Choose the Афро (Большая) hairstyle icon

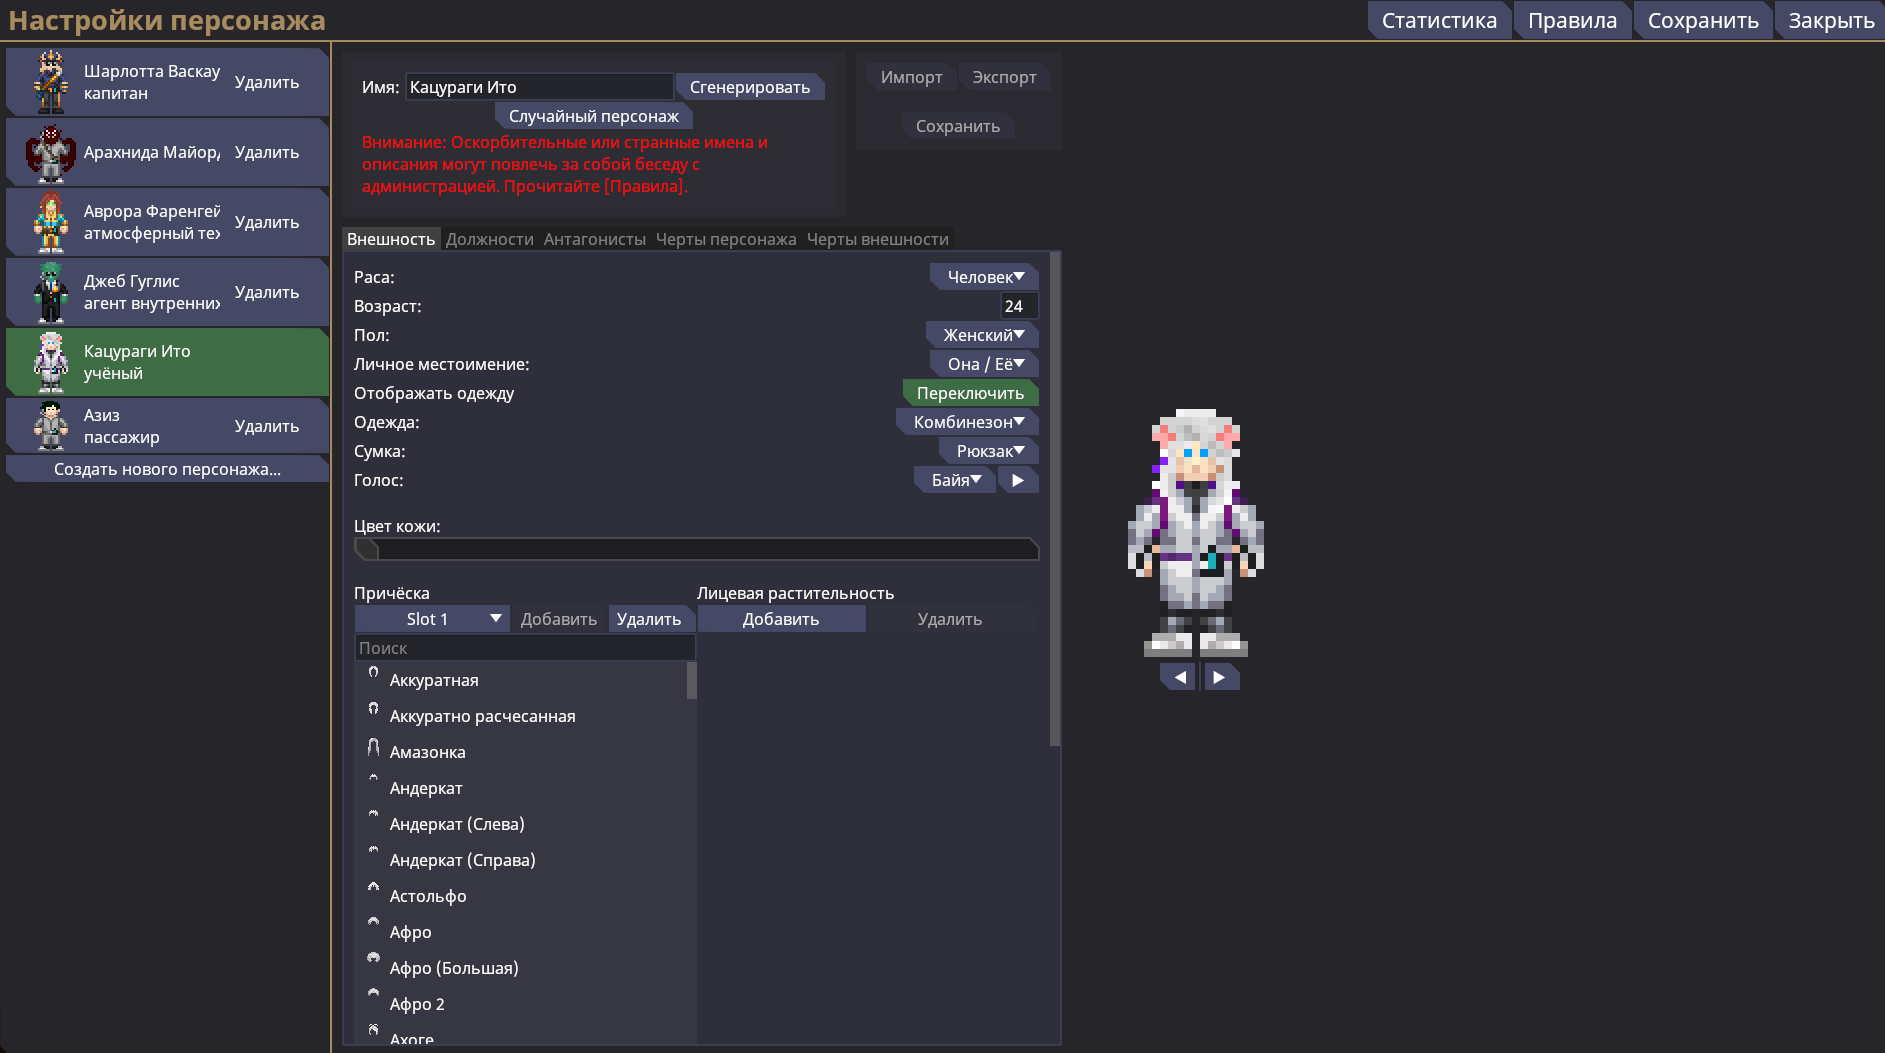(374, 959)
